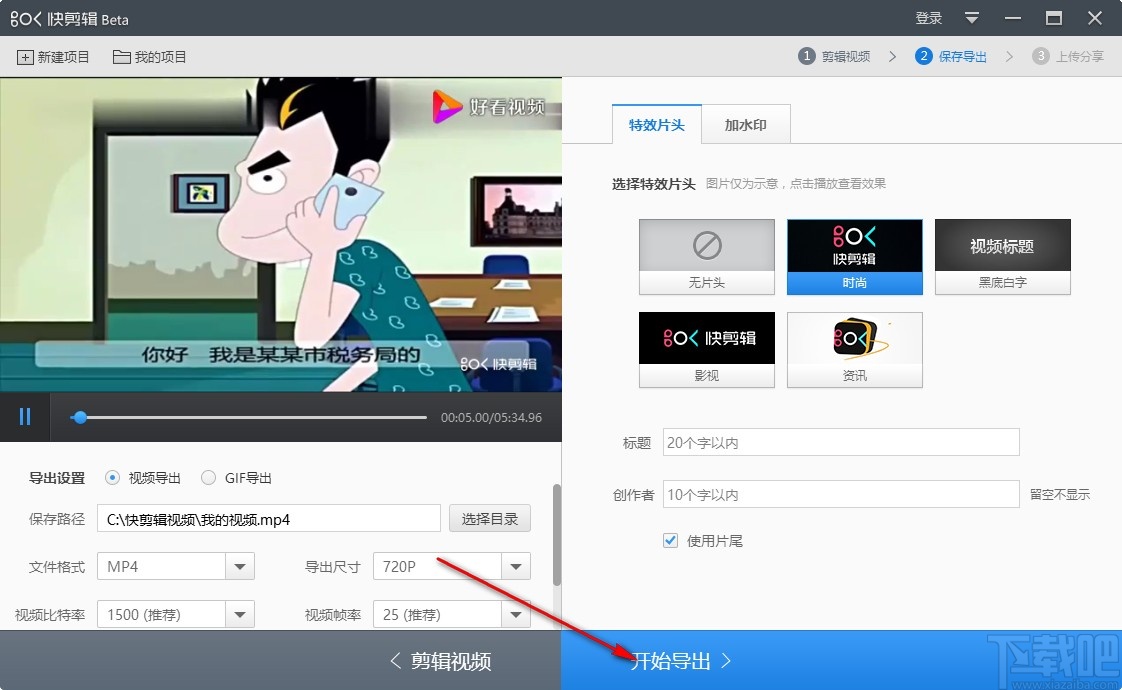Image resolution: width=1122 pixels, height=690 pixels.
Task: Toggle the 使用片尾 checkbox
Action: tap(670, 540)
